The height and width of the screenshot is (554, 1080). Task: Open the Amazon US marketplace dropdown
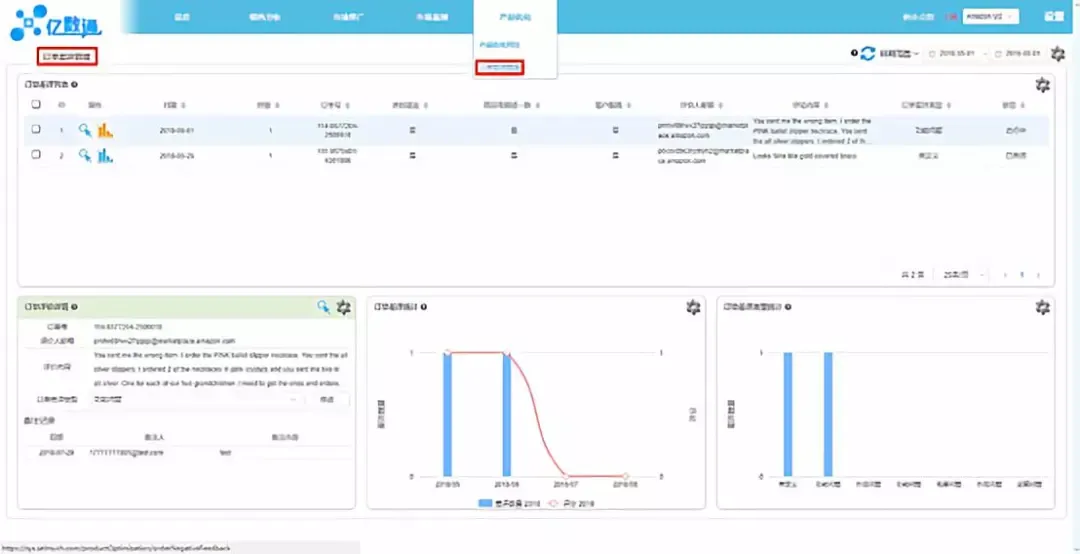990,16
